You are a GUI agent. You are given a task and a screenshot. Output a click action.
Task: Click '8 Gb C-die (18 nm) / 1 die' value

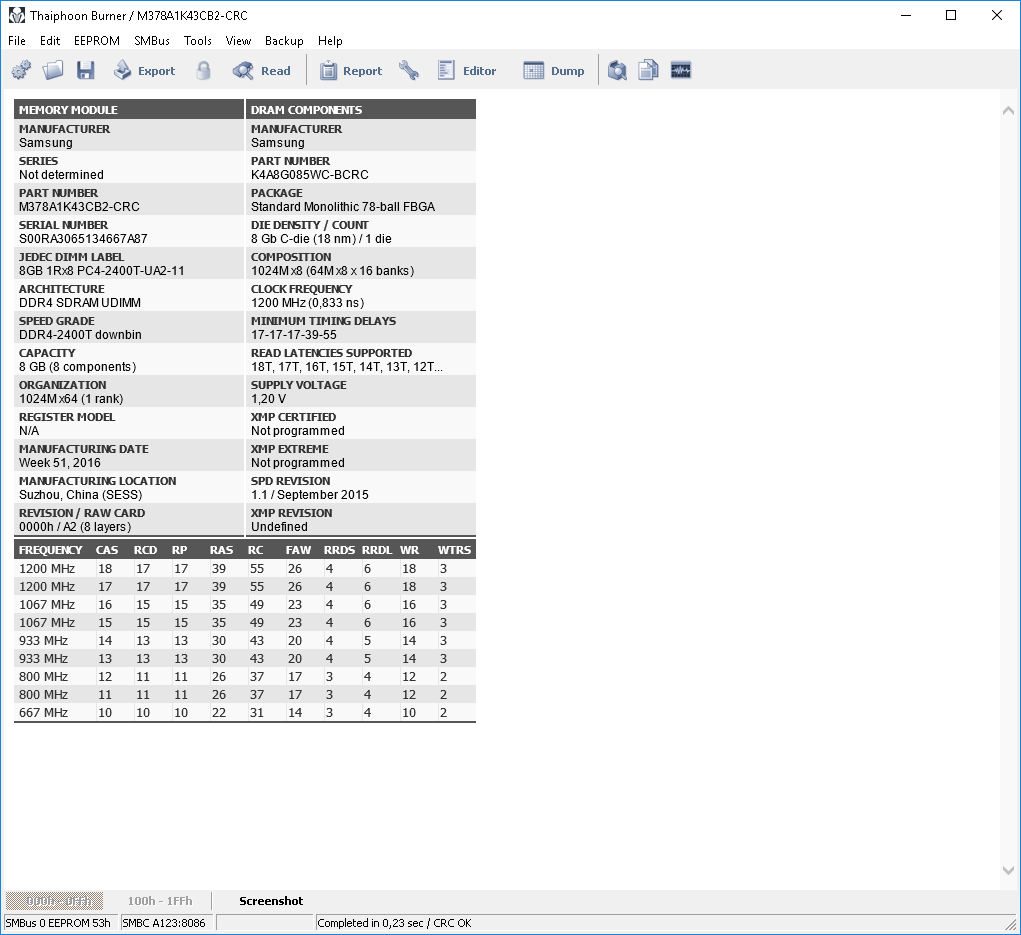(322, 238)
